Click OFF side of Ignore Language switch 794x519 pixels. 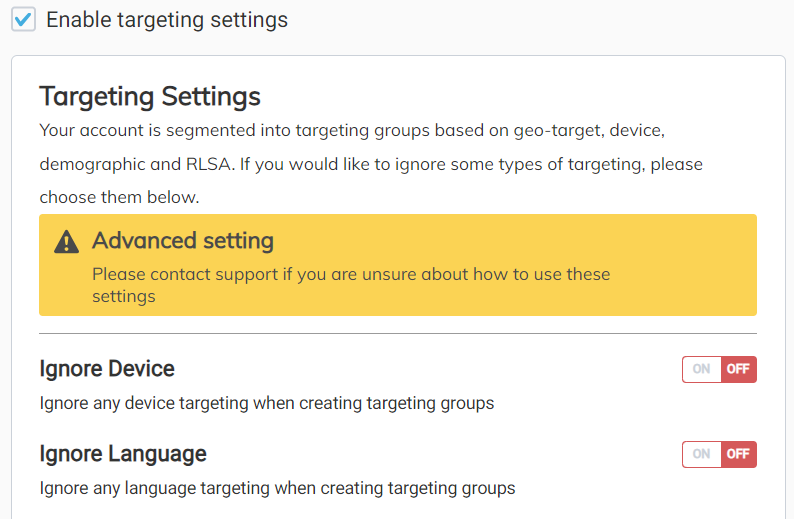click(x=738, y=454)
